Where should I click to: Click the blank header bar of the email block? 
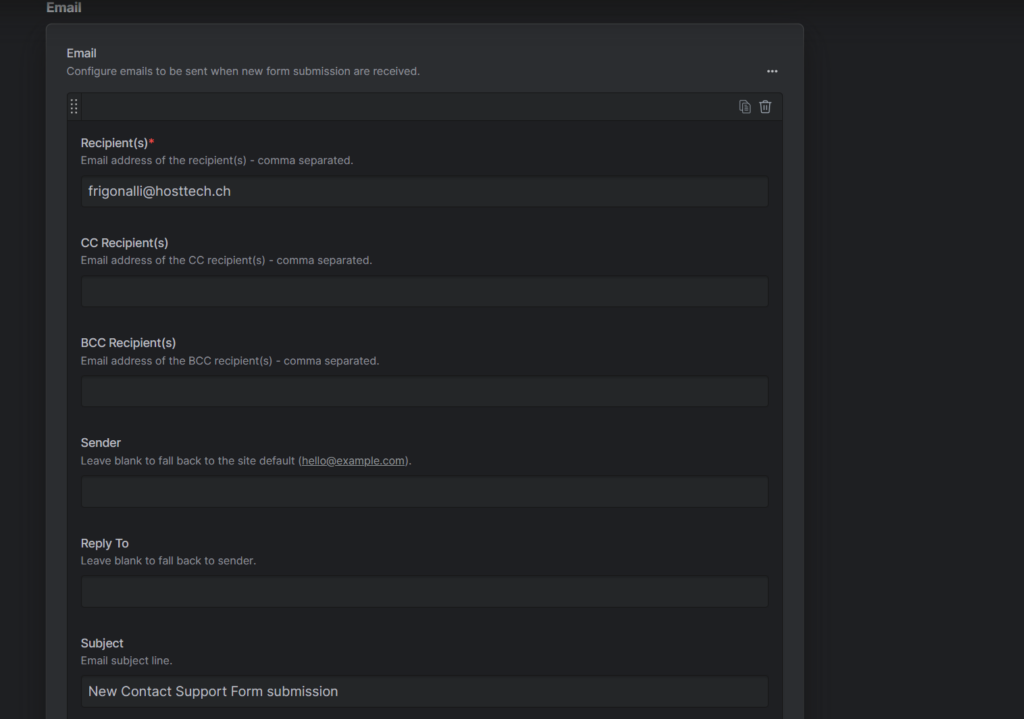pyautogui.click(x=400, y=107)
